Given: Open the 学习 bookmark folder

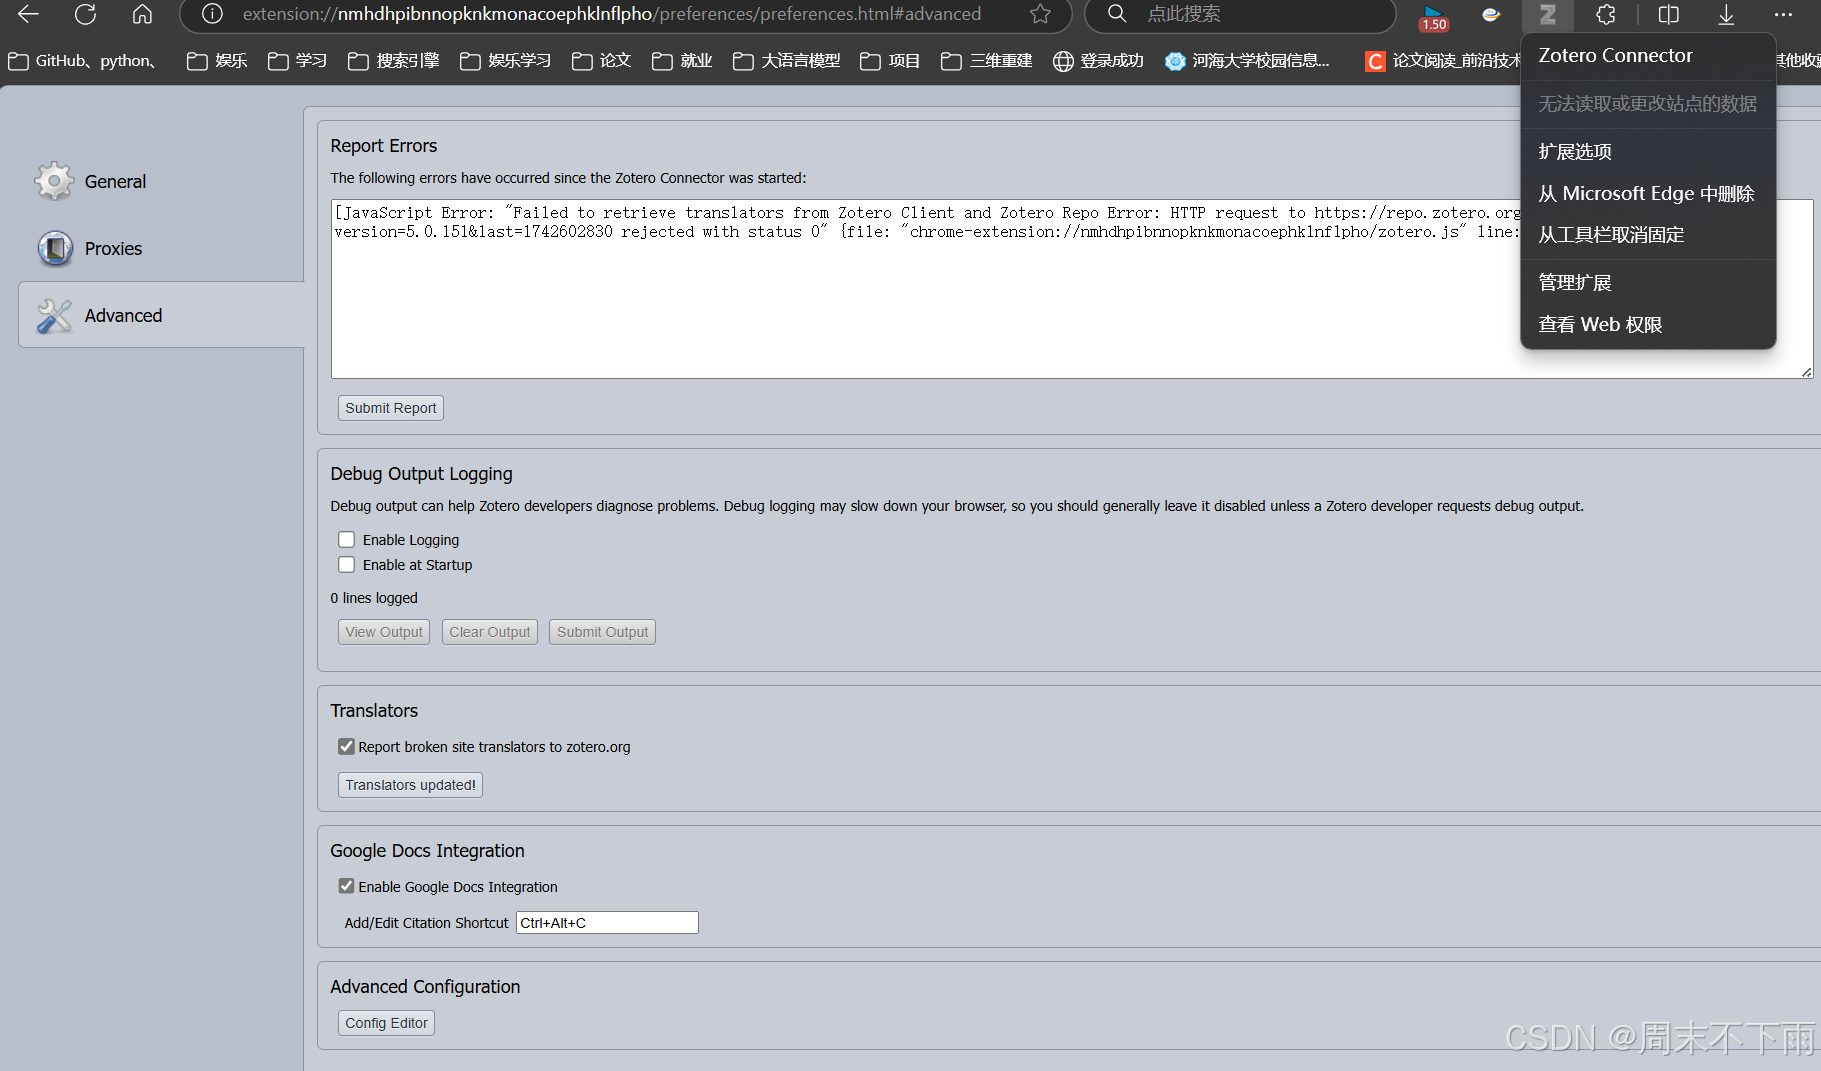Looking at the screenshot, I should click(298, 61).
